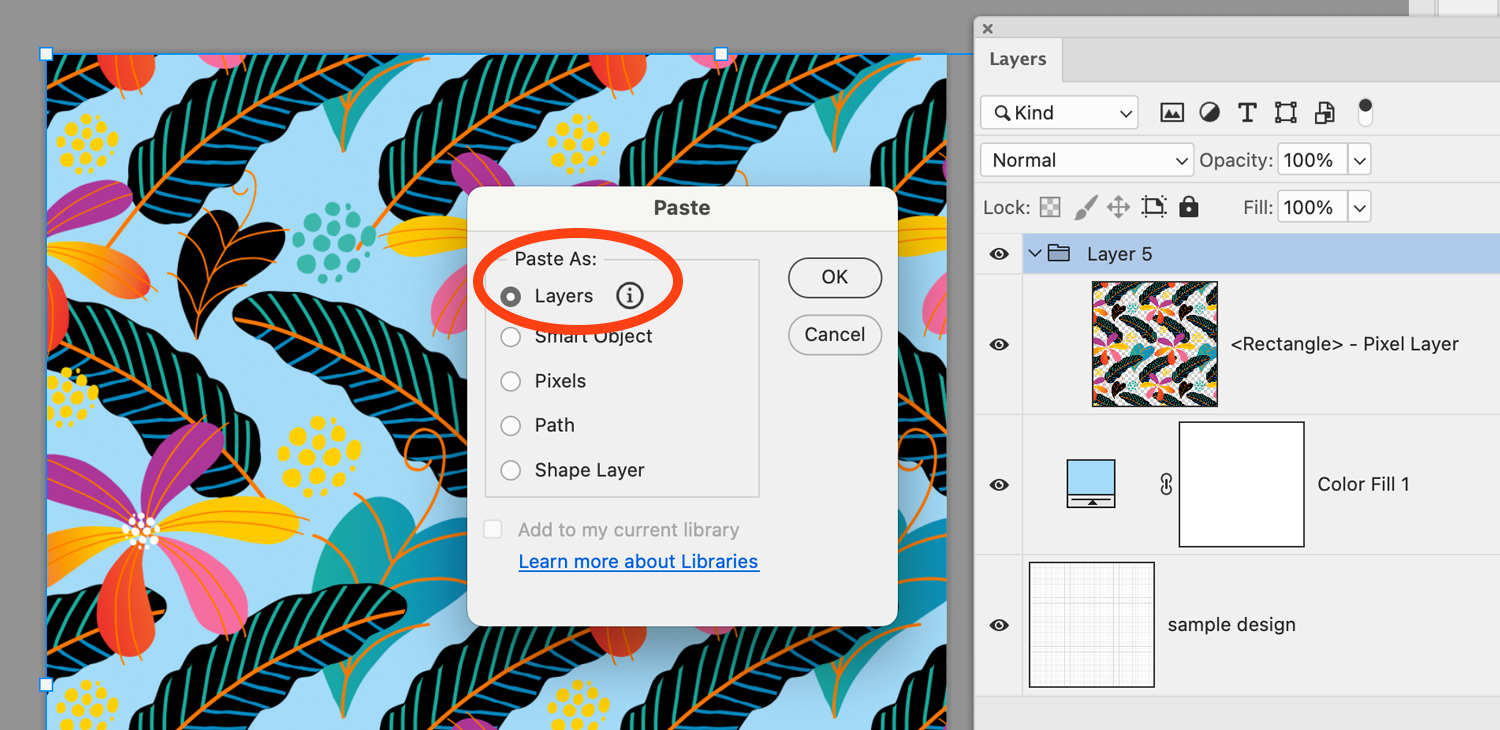The height and width of the screenshot is (730, 1500).
Task: Click the pixel layers filter icon
Action: (1172, 112)
